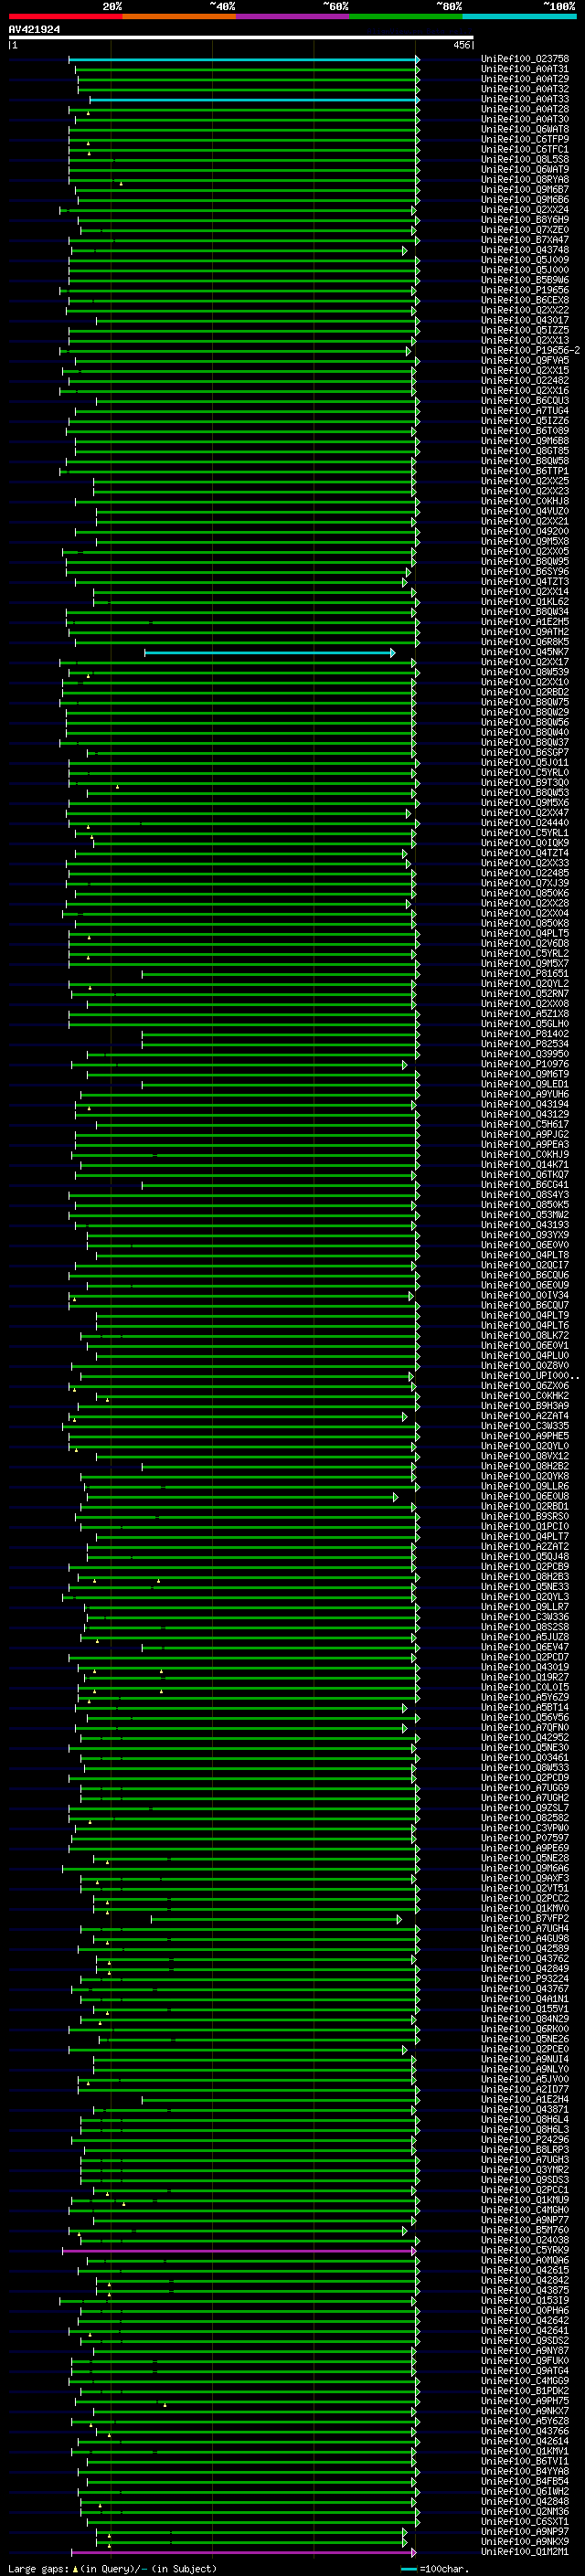Open hit UniRef100_Q8RYA8

tap(525, 180)
